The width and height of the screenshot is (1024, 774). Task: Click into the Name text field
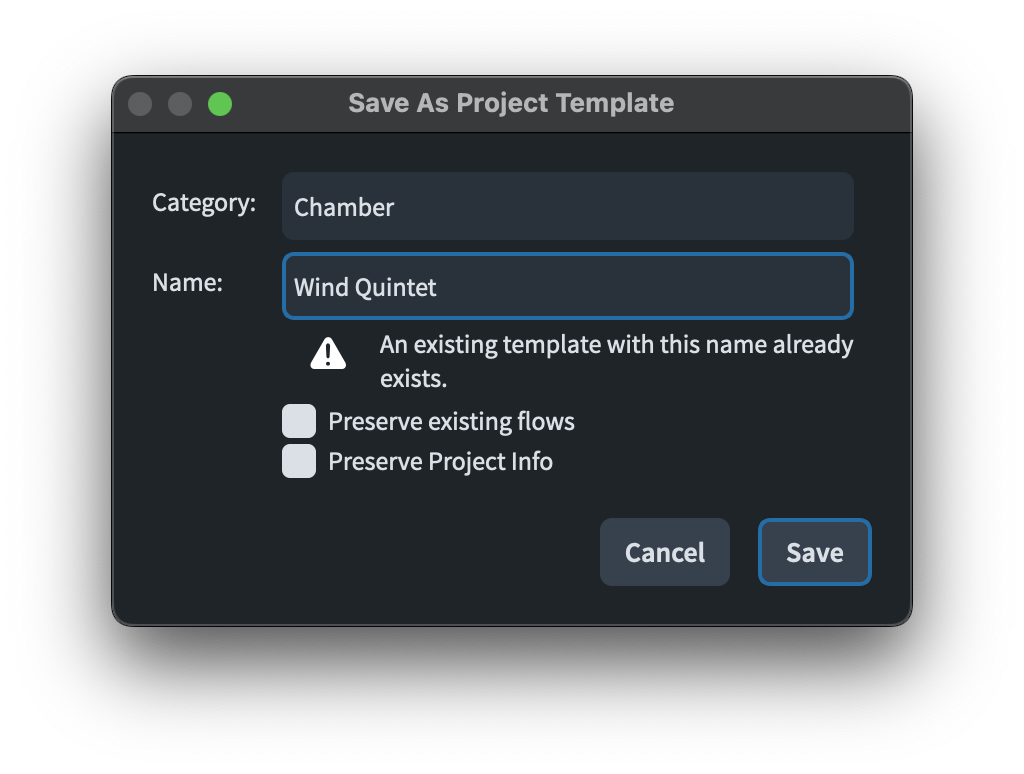[567, 287]
